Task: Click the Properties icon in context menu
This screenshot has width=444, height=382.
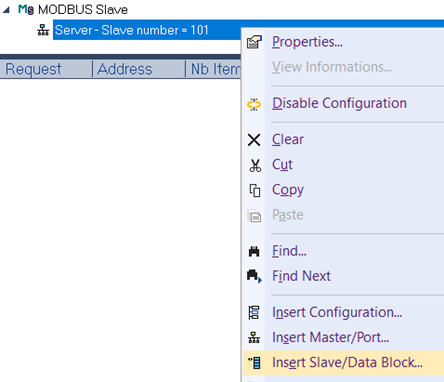Action: click(254, 42)
